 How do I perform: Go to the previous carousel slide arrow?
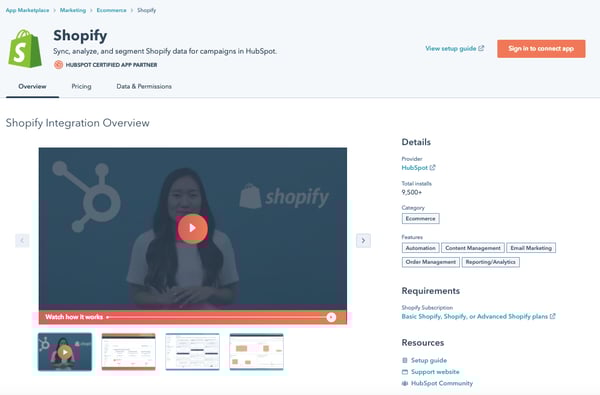(x=22, y=241)
